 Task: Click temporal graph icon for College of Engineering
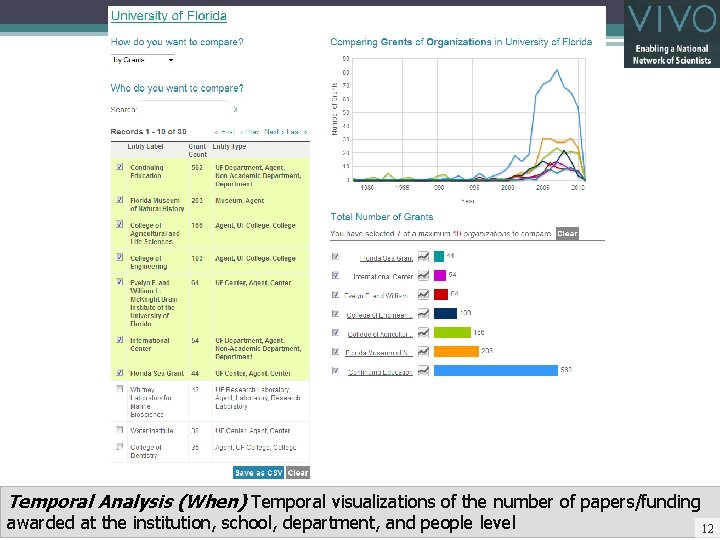pyautogui.click(x=423, y=314)
